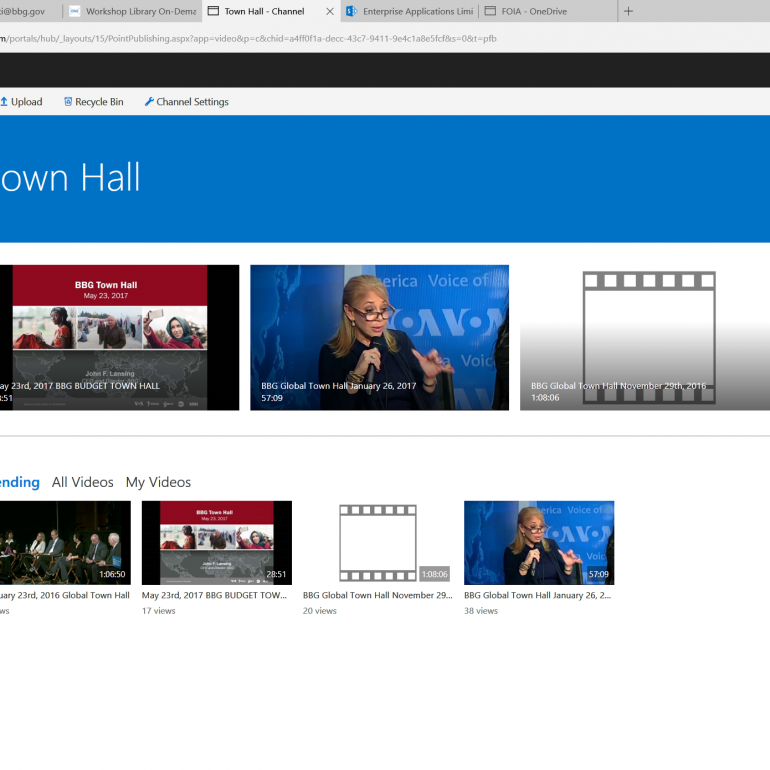Open the 28:51 BBG Budget Town Hall thumbnail
The image size is (770, 770).
(217, 543)
